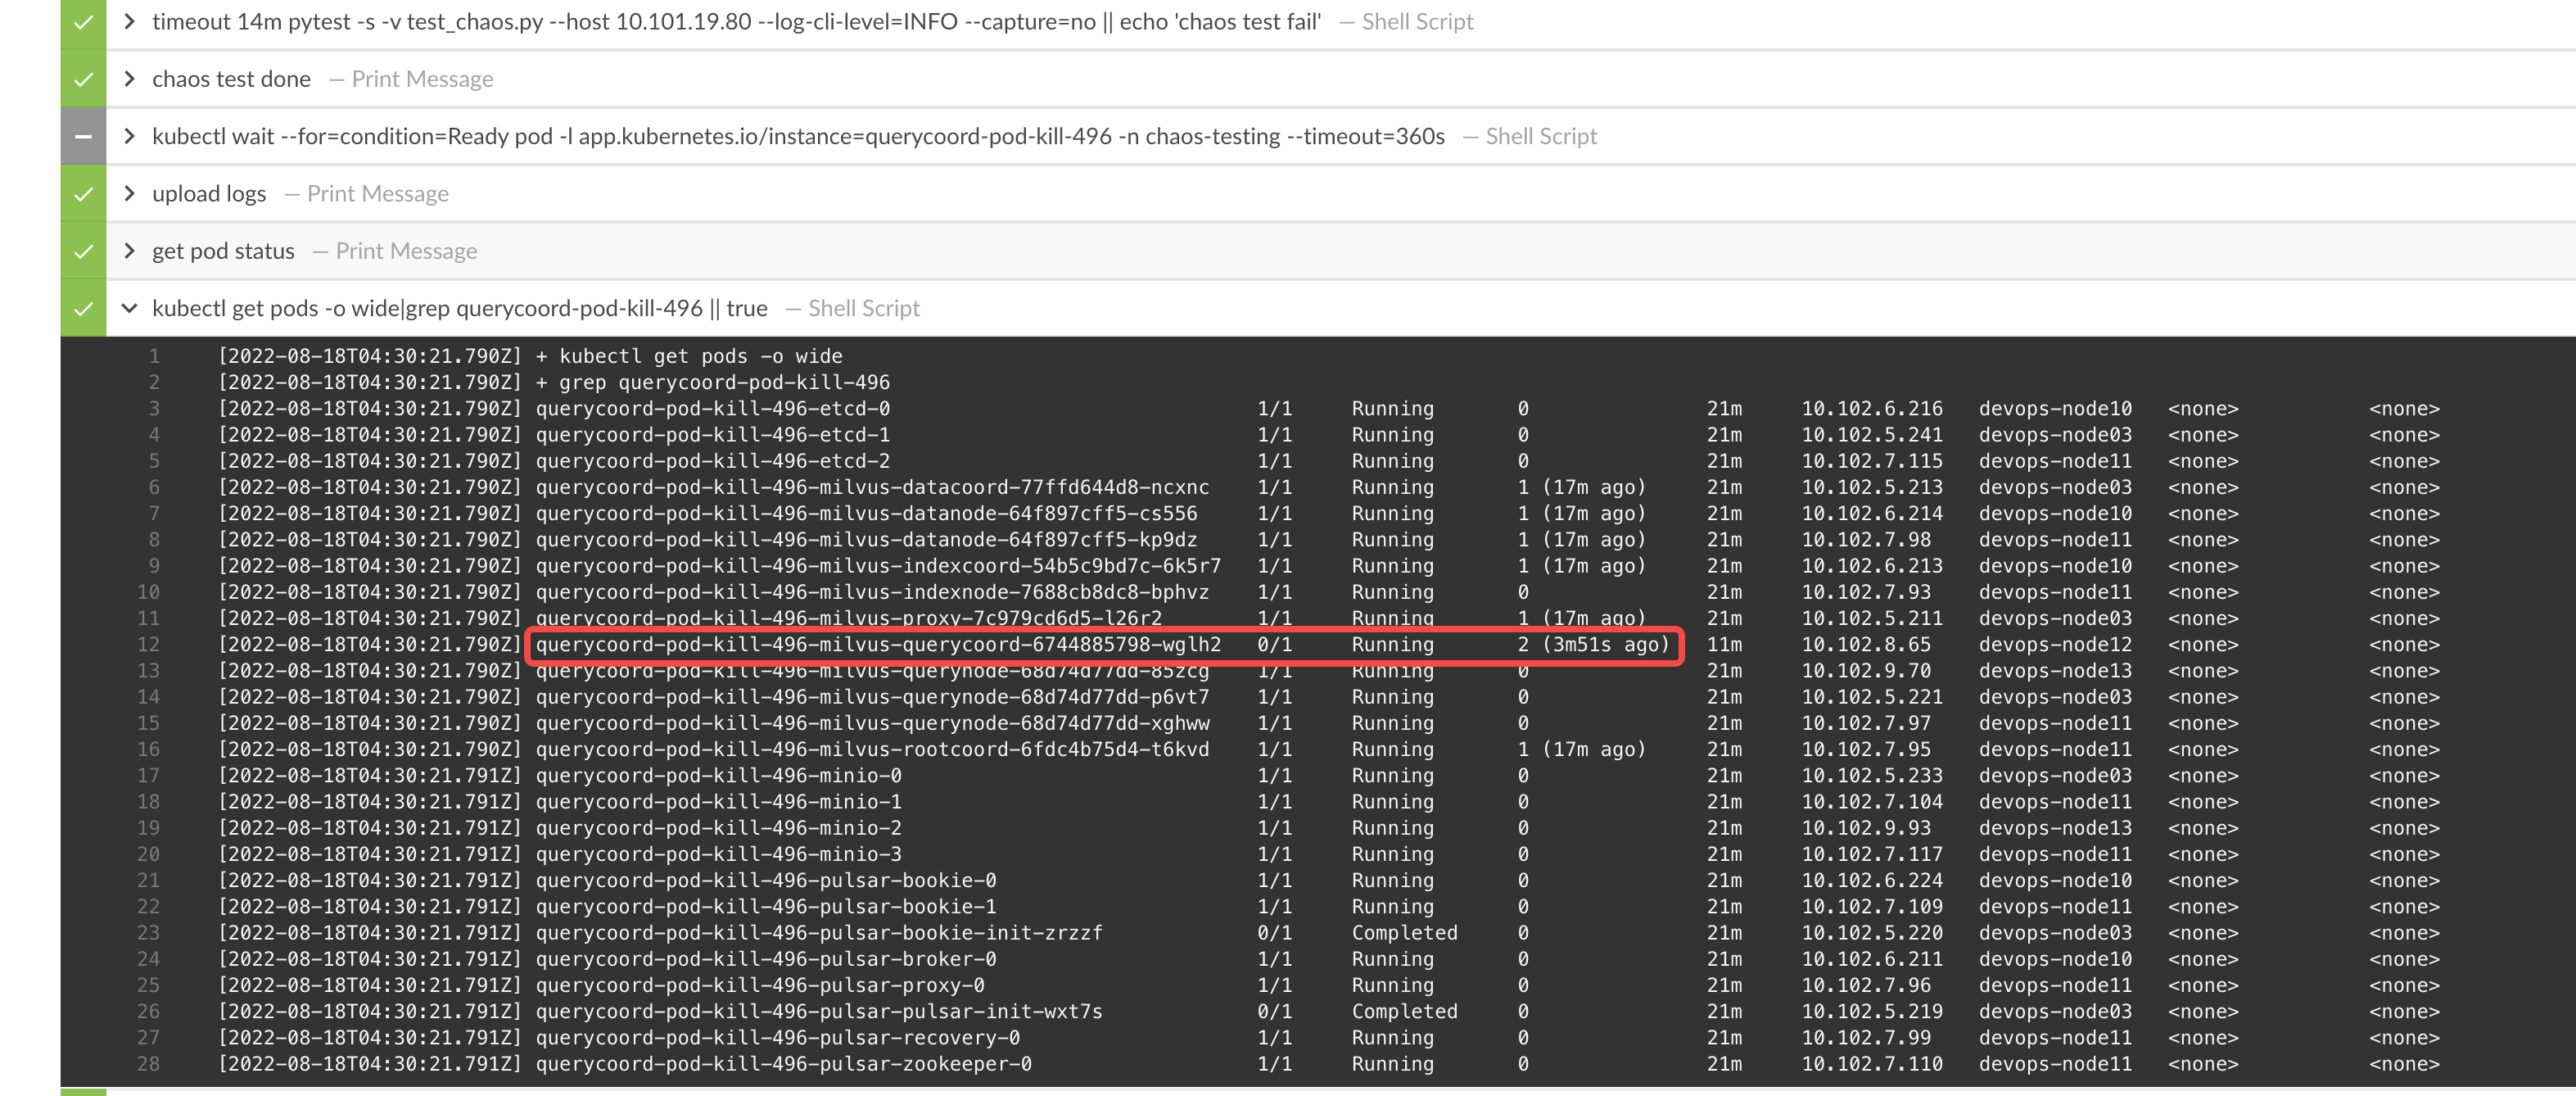The image size is (2576, 1096).
Task: Expand the chaos test done message
Action: coord(129,79)
